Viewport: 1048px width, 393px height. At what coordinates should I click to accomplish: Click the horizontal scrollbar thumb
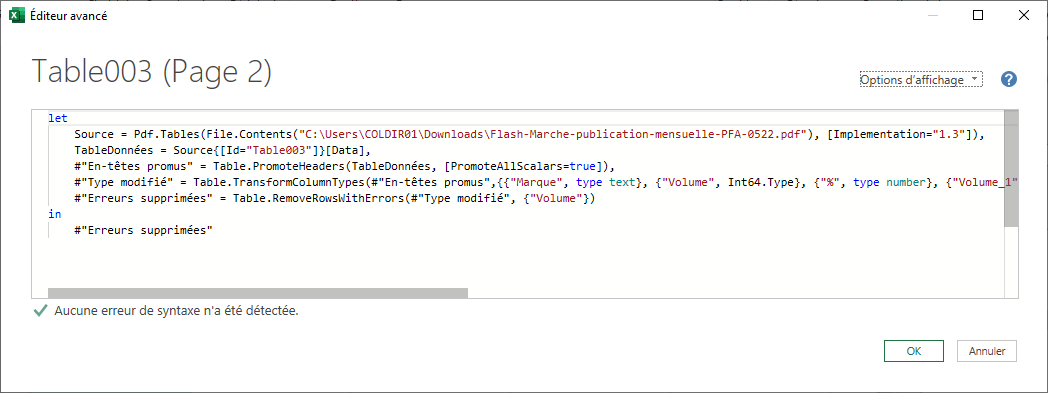tap(258, 293)
